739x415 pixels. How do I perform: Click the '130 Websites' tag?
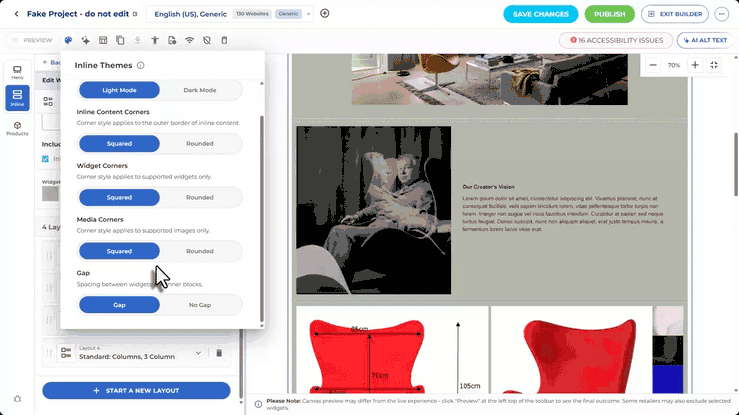tap(252, 14)
